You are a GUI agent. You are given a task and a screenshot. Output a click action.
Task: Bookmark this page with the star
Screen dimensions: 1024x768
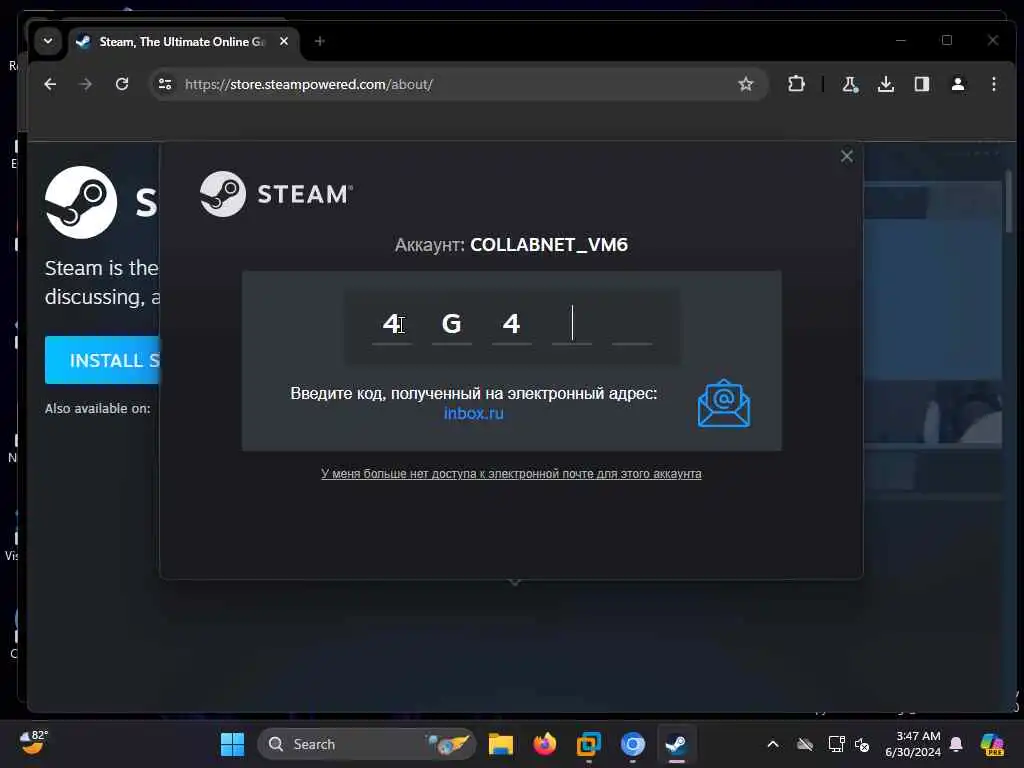pos(746,84)
